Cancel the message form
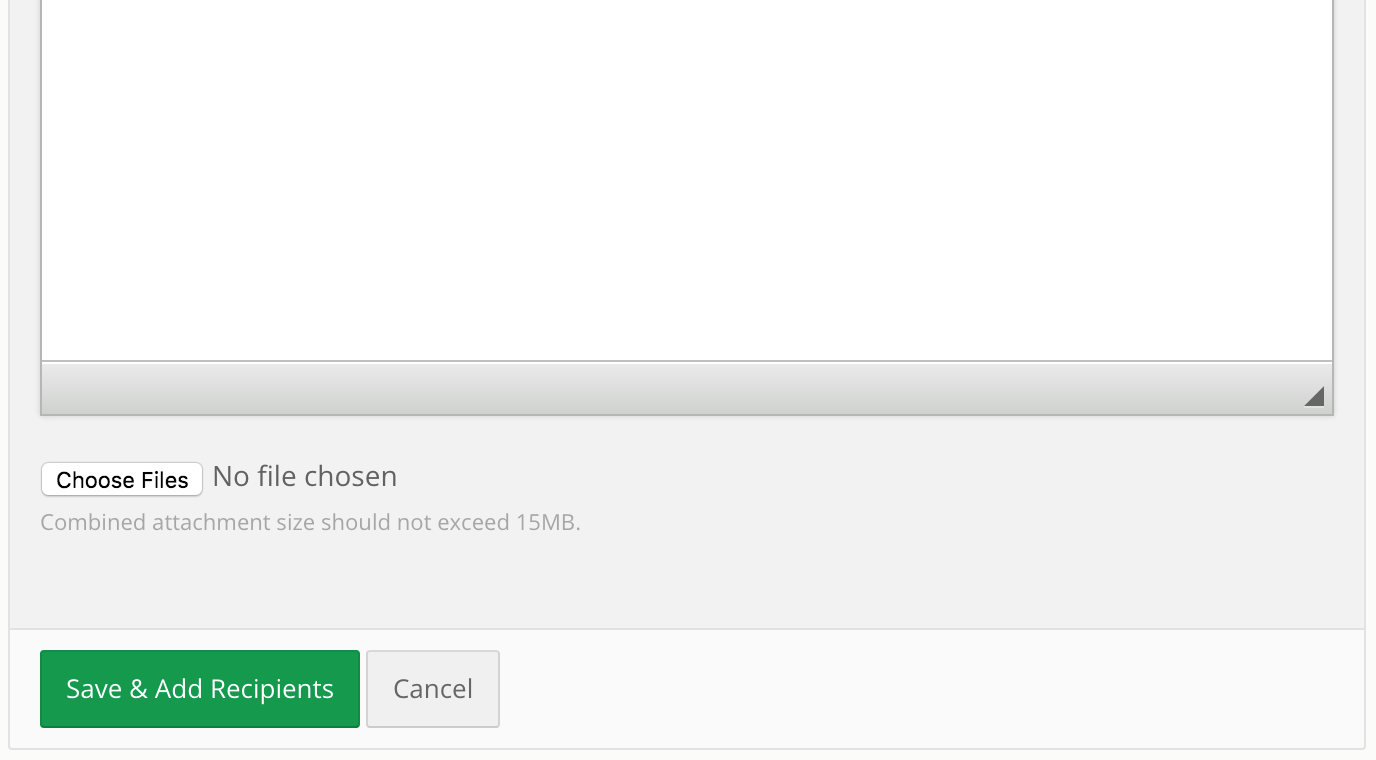 pyautogui.click(x=433, y=689)
